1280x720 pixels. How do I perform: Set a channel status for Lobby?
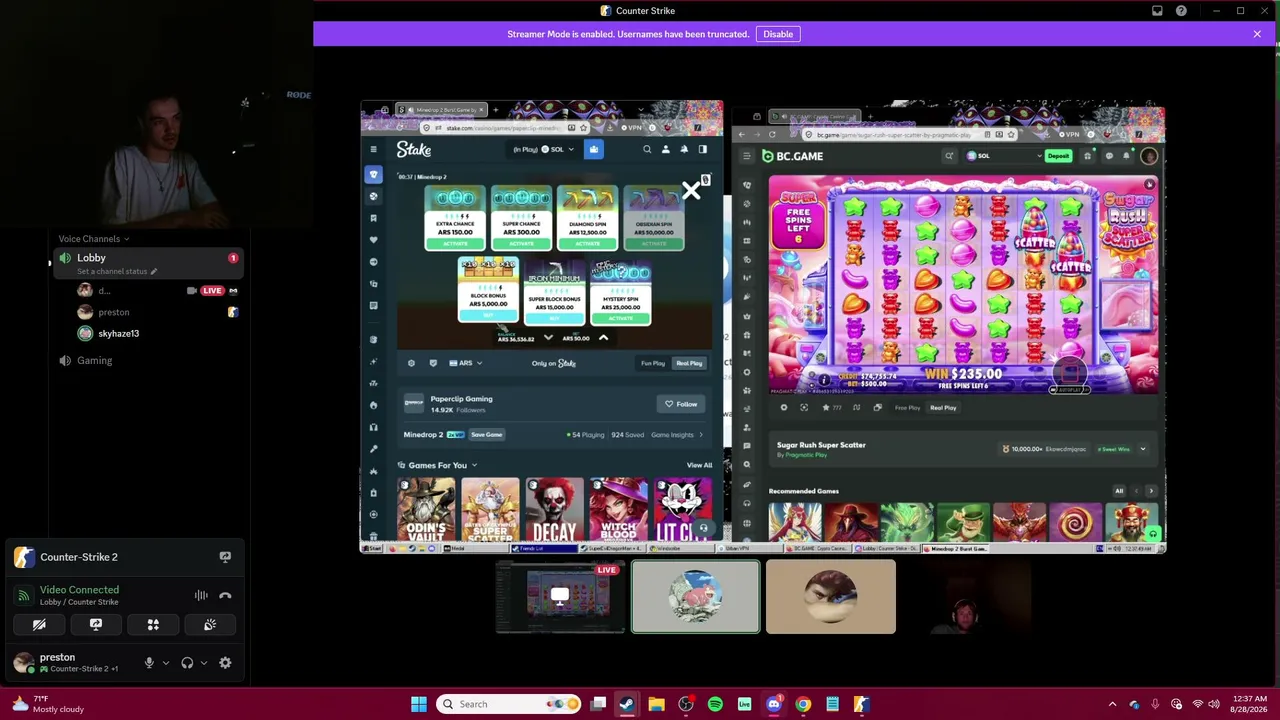coord(117,272)
